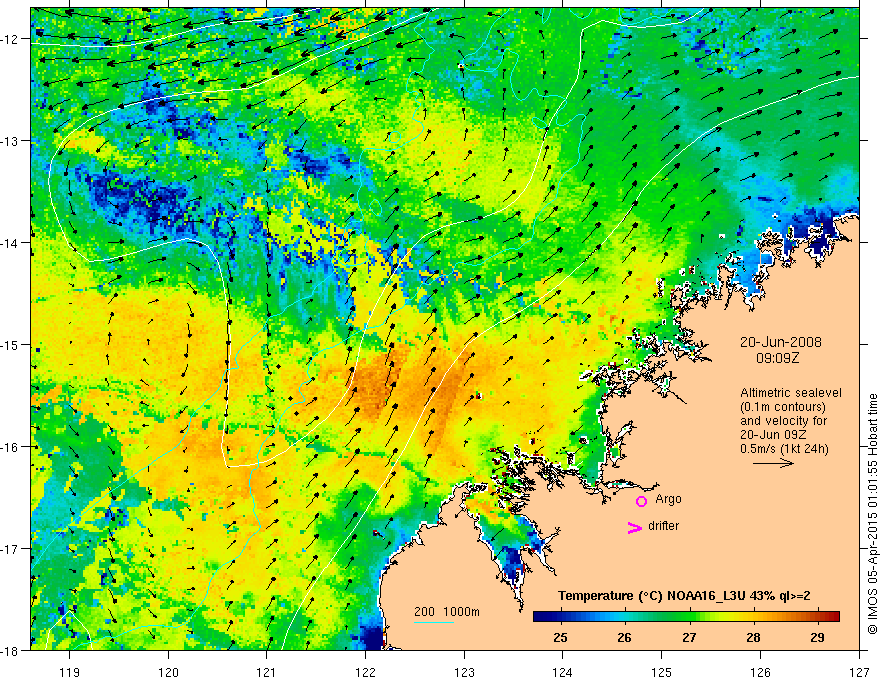The height and width of the screenshot is (680, 880).
Task: Click the '28' temperature scale value
Action: click(x=753, y=637)
